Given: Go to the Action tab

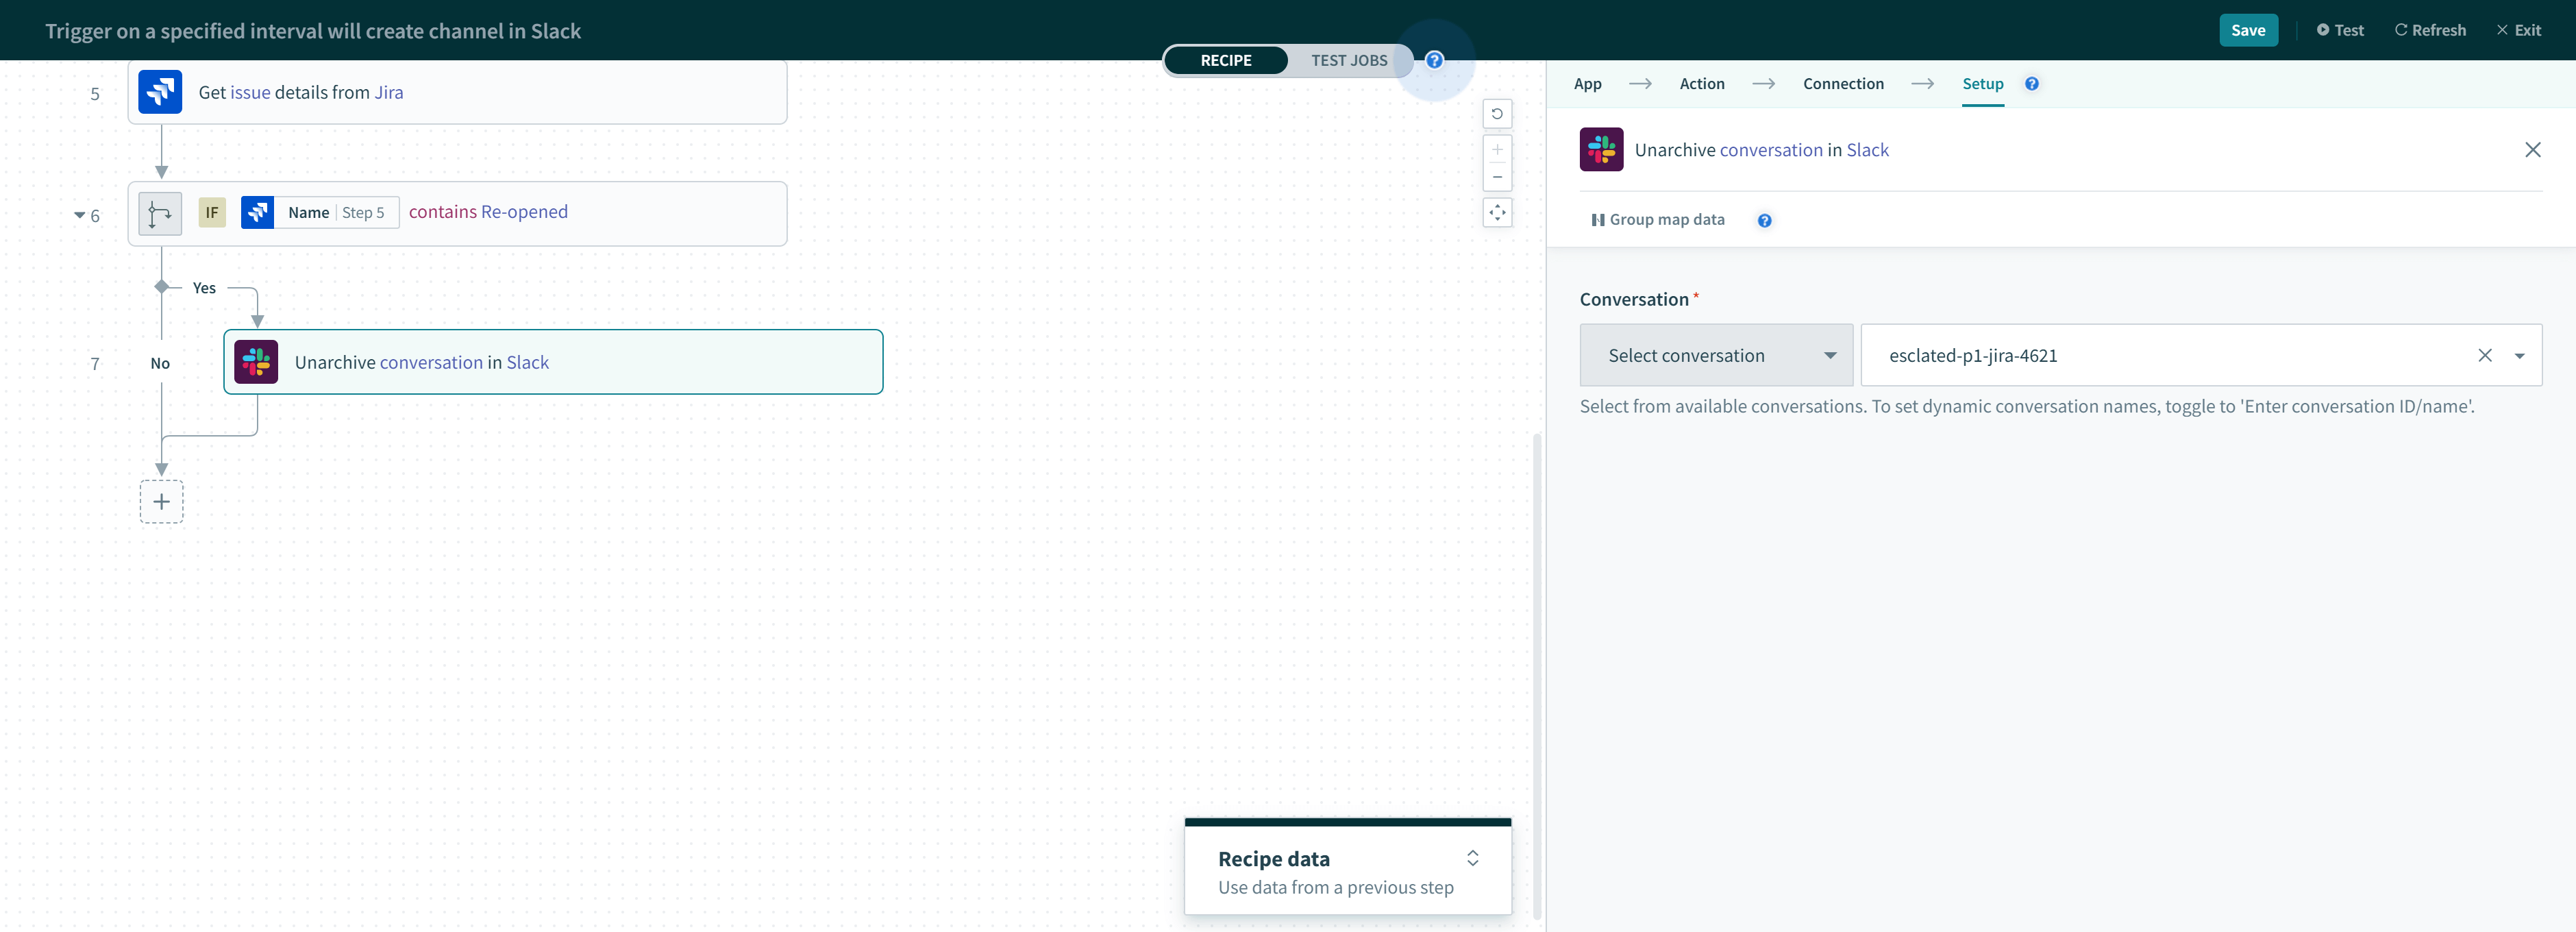Looking at the screenshot, I should click(x=1701, y=84).
